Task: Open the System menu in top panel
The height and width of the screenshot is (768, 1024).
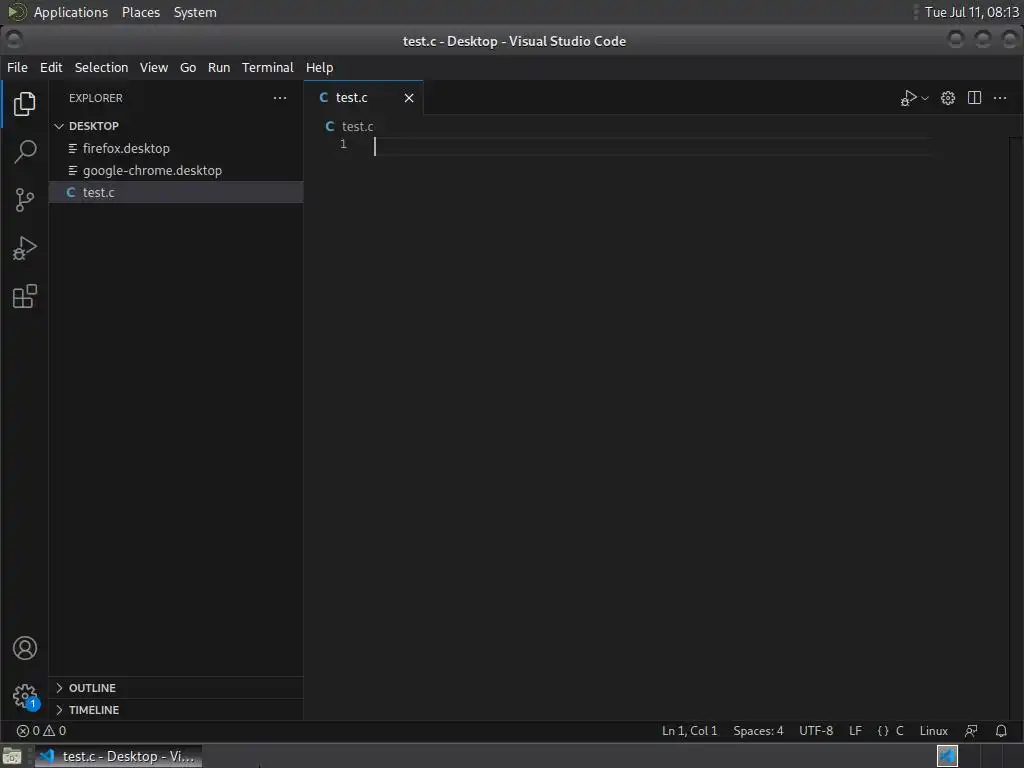Action: [x=195, y=12]
